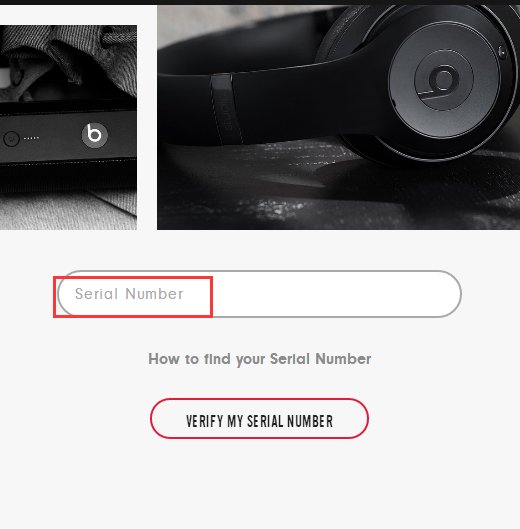Click the Serial Number placeholder text
Image resolution: width=520 pixels, height=529 pixels.
point(129,294)
